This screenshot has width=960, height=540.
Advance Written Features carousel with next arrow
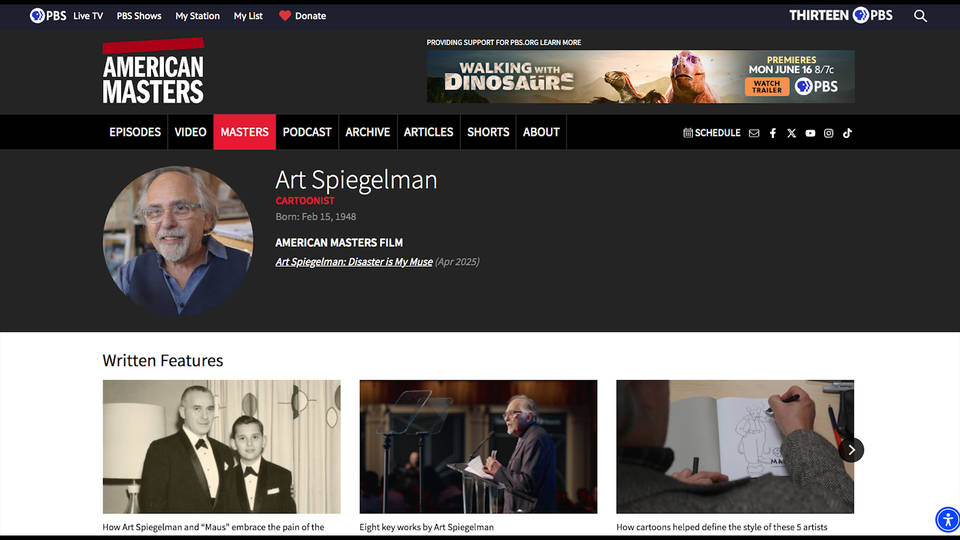[851, 450]
